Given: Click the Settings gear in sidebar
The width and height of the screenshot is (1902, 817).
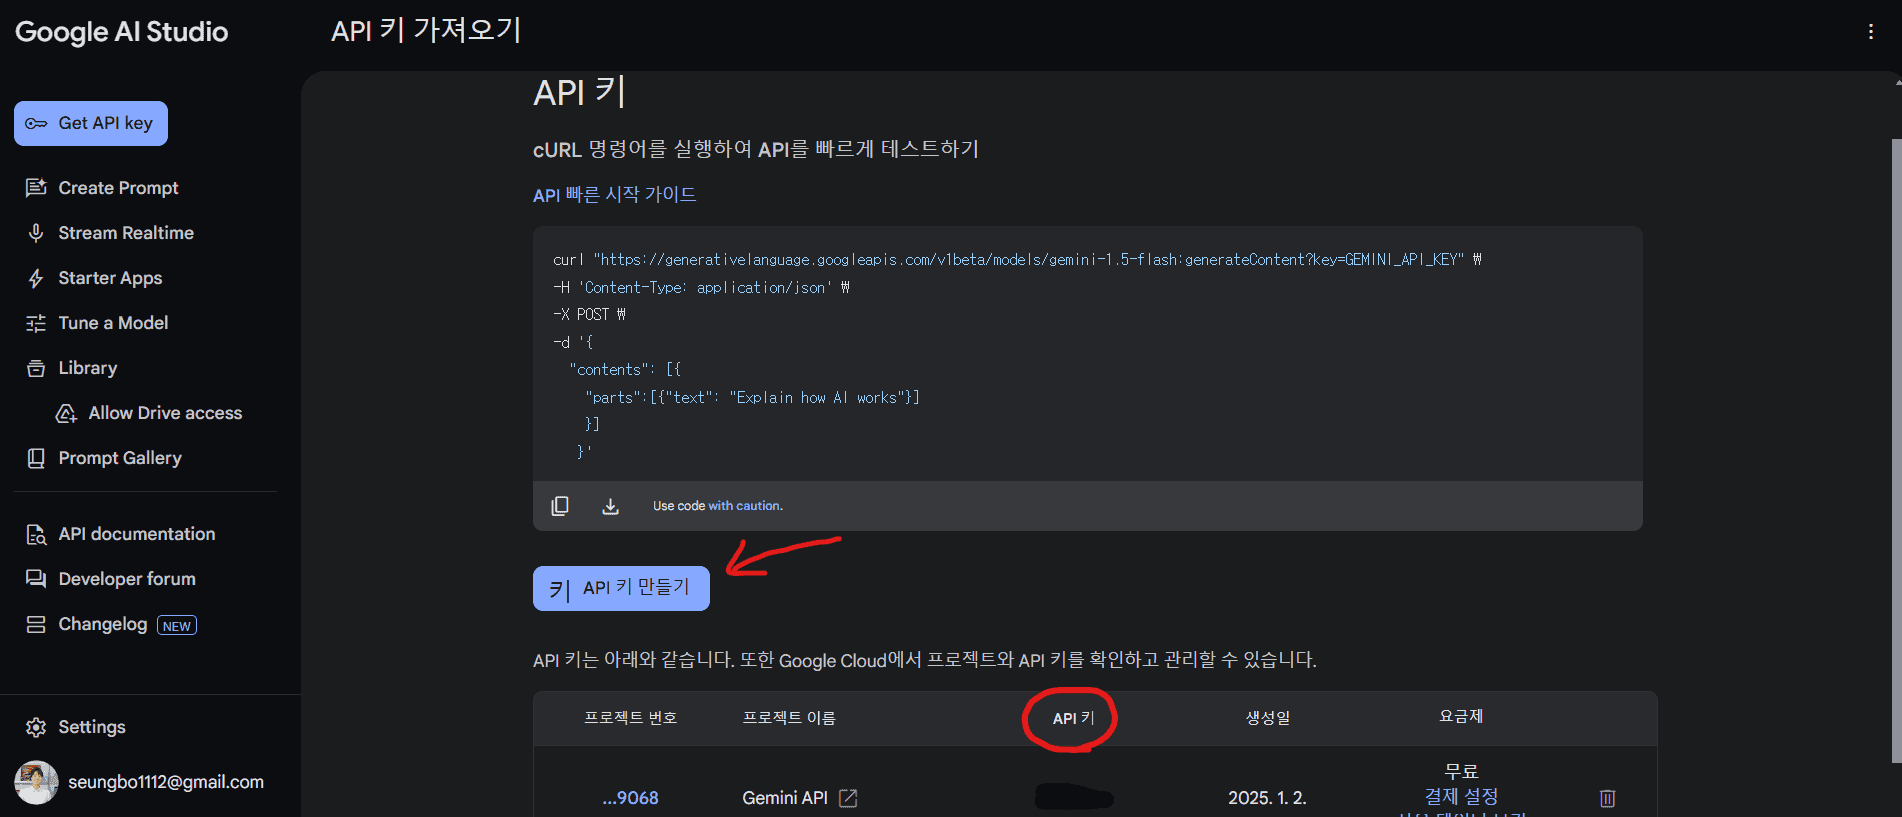Looking at the screenshot, I should [36, 727].
